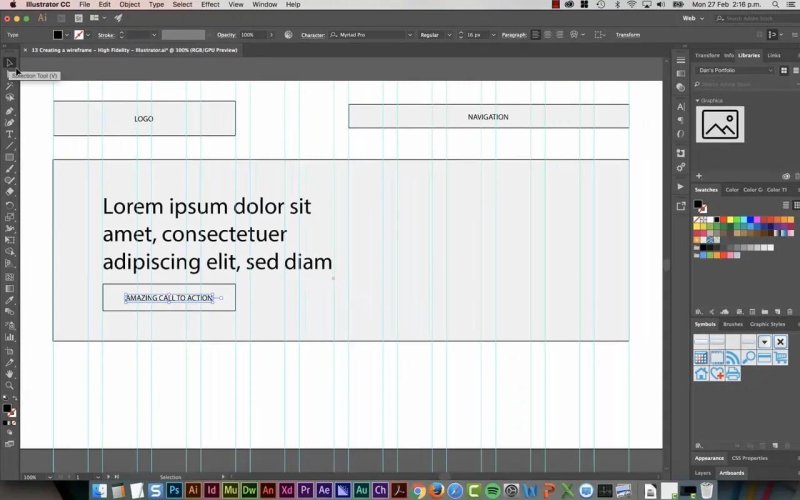Open fill color dropdown in control bar
800x500 pixels.
(x=67, y=35)
